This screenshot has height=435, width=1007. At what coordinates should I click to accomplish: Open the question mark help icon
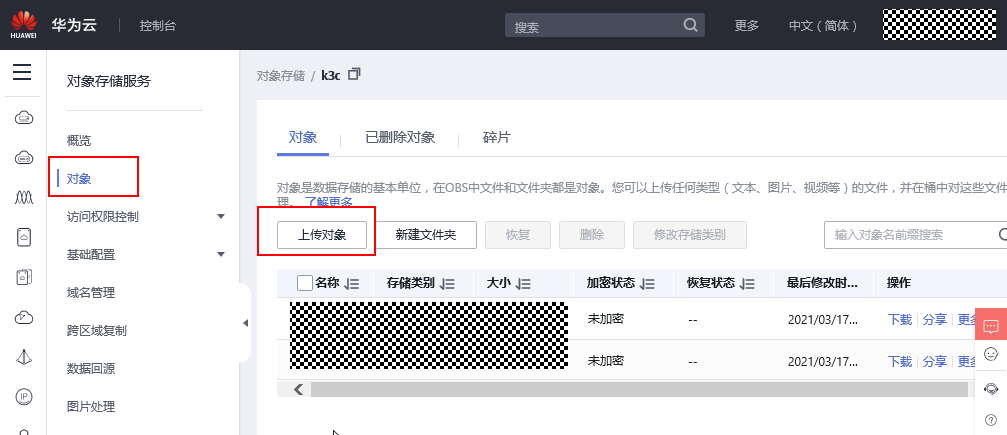coord(991,421)
